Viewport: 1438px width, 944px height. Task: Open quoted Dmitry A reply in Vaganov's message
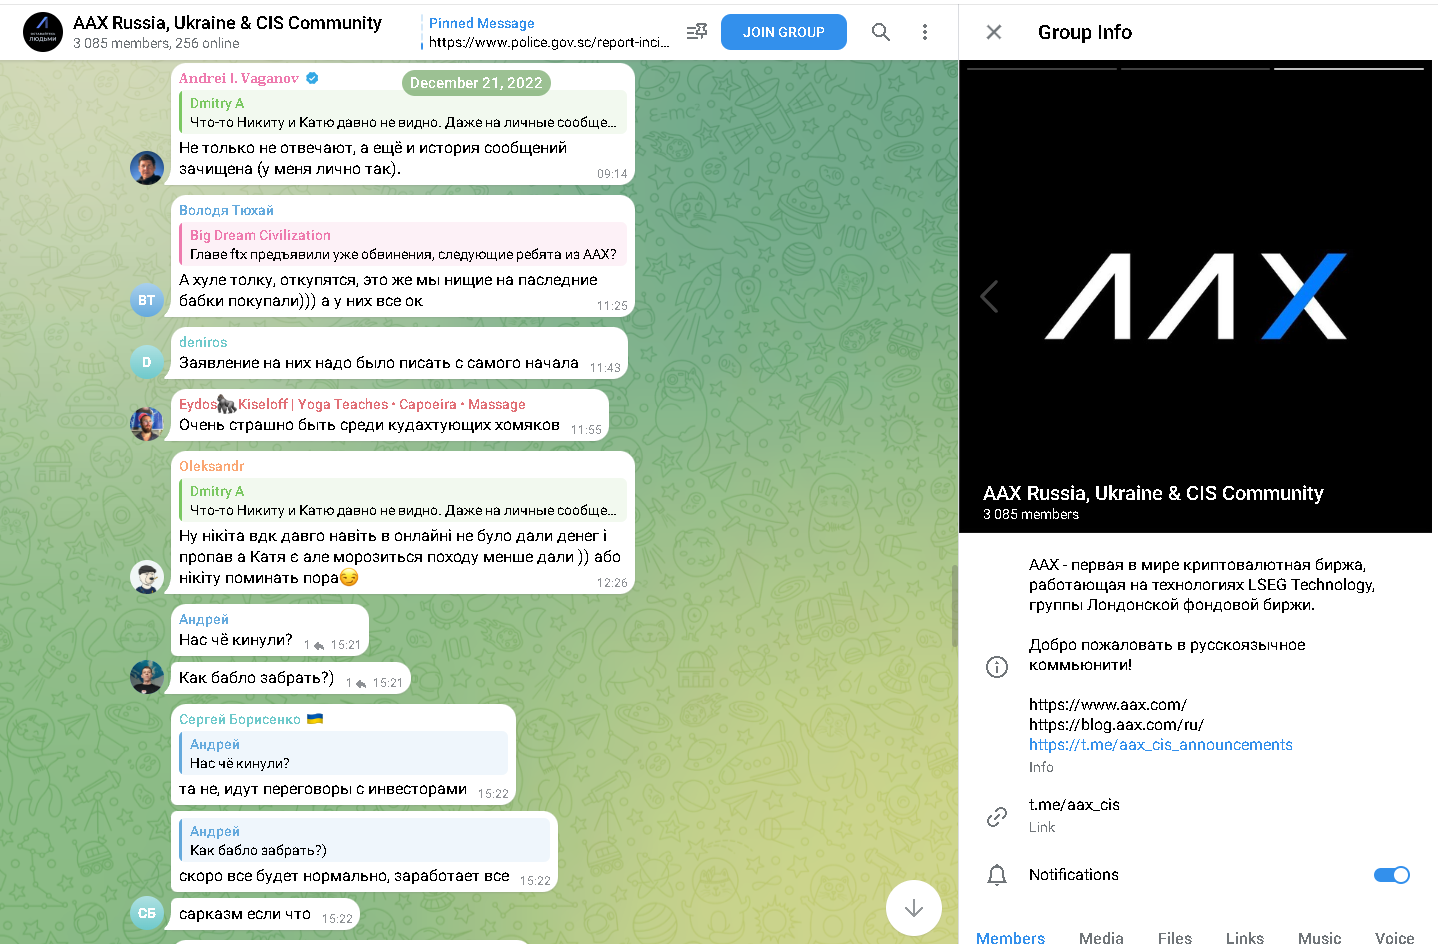tap(403, 112)
